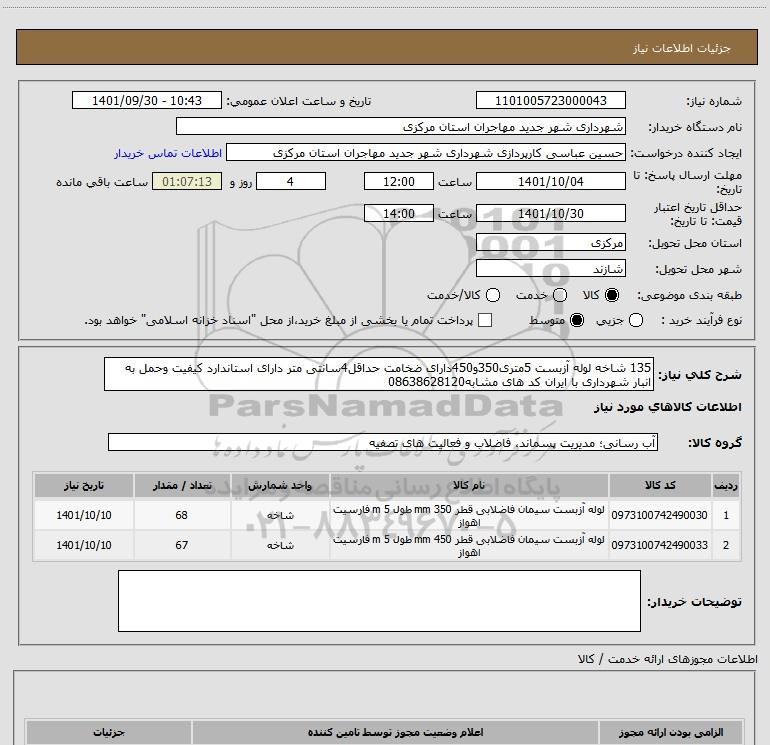Image resolution: width=770 pixels, height=745 pixels.
Task: Click delivery city field شازند
Action: 550,268
